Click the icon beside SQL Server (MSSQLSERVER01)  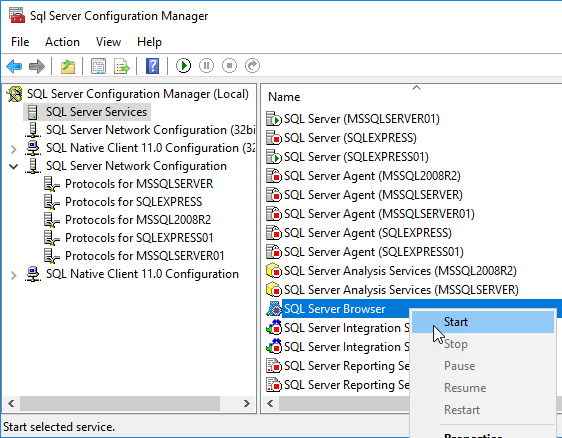[274, 119]
